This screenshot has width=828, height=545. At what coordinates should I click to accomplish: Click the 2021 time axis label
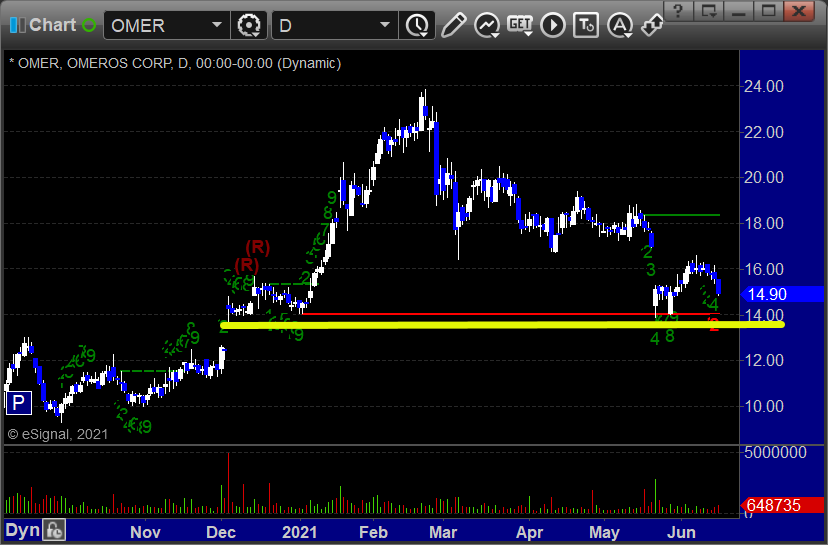coord(299,532)
